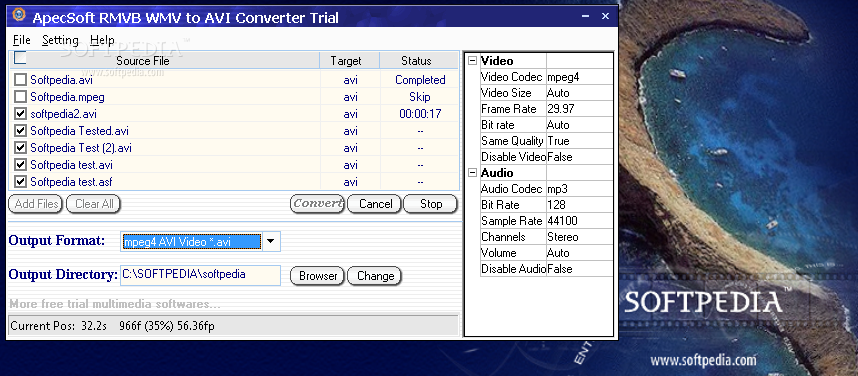Image resolution: width=858 pixels, height=376 pixels.
Task: Select the mpeg4 AVI Video format field
Action: point(192,242)
